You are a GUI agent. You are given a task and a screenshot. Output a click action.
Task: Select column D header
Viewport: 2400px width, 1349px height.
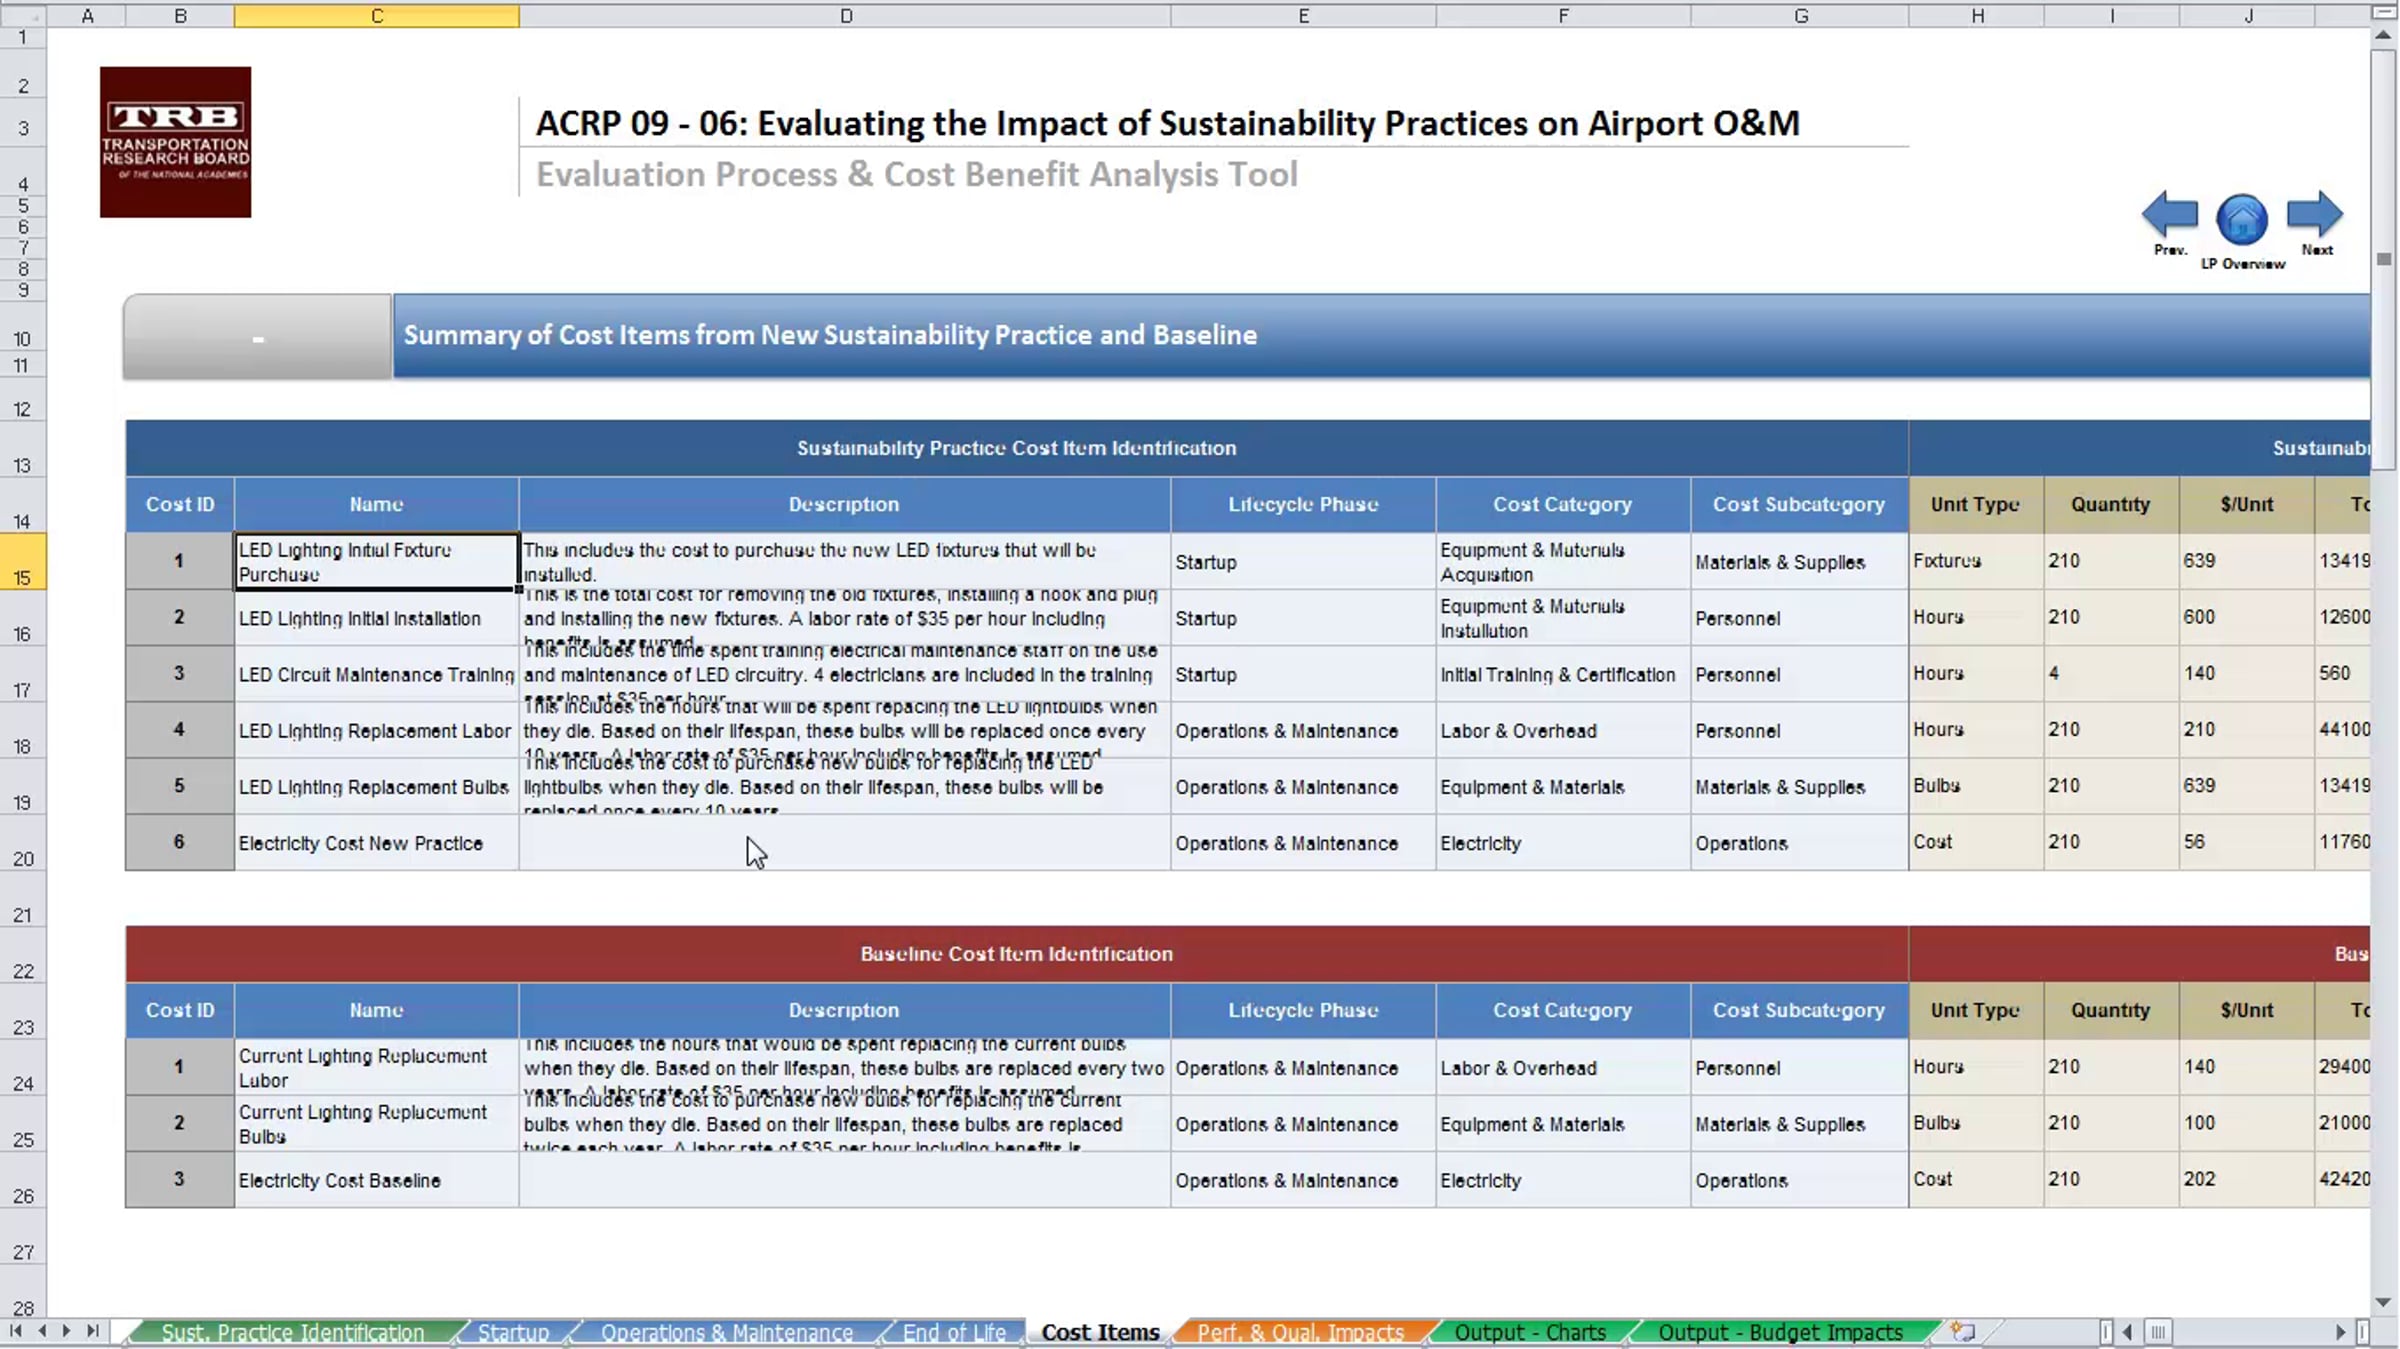tap(845, 15)
